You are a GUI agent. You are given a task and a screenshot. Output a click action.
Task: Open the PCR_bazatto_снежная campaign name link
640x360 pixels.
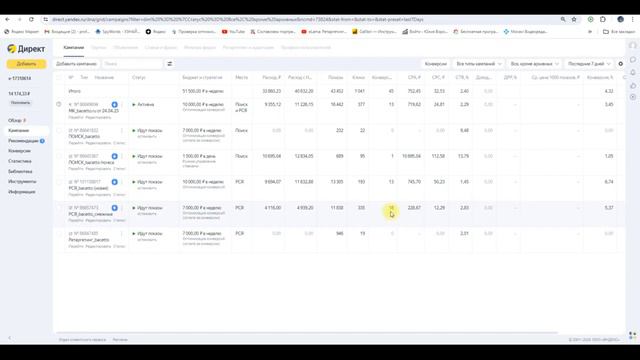[91, 214]
